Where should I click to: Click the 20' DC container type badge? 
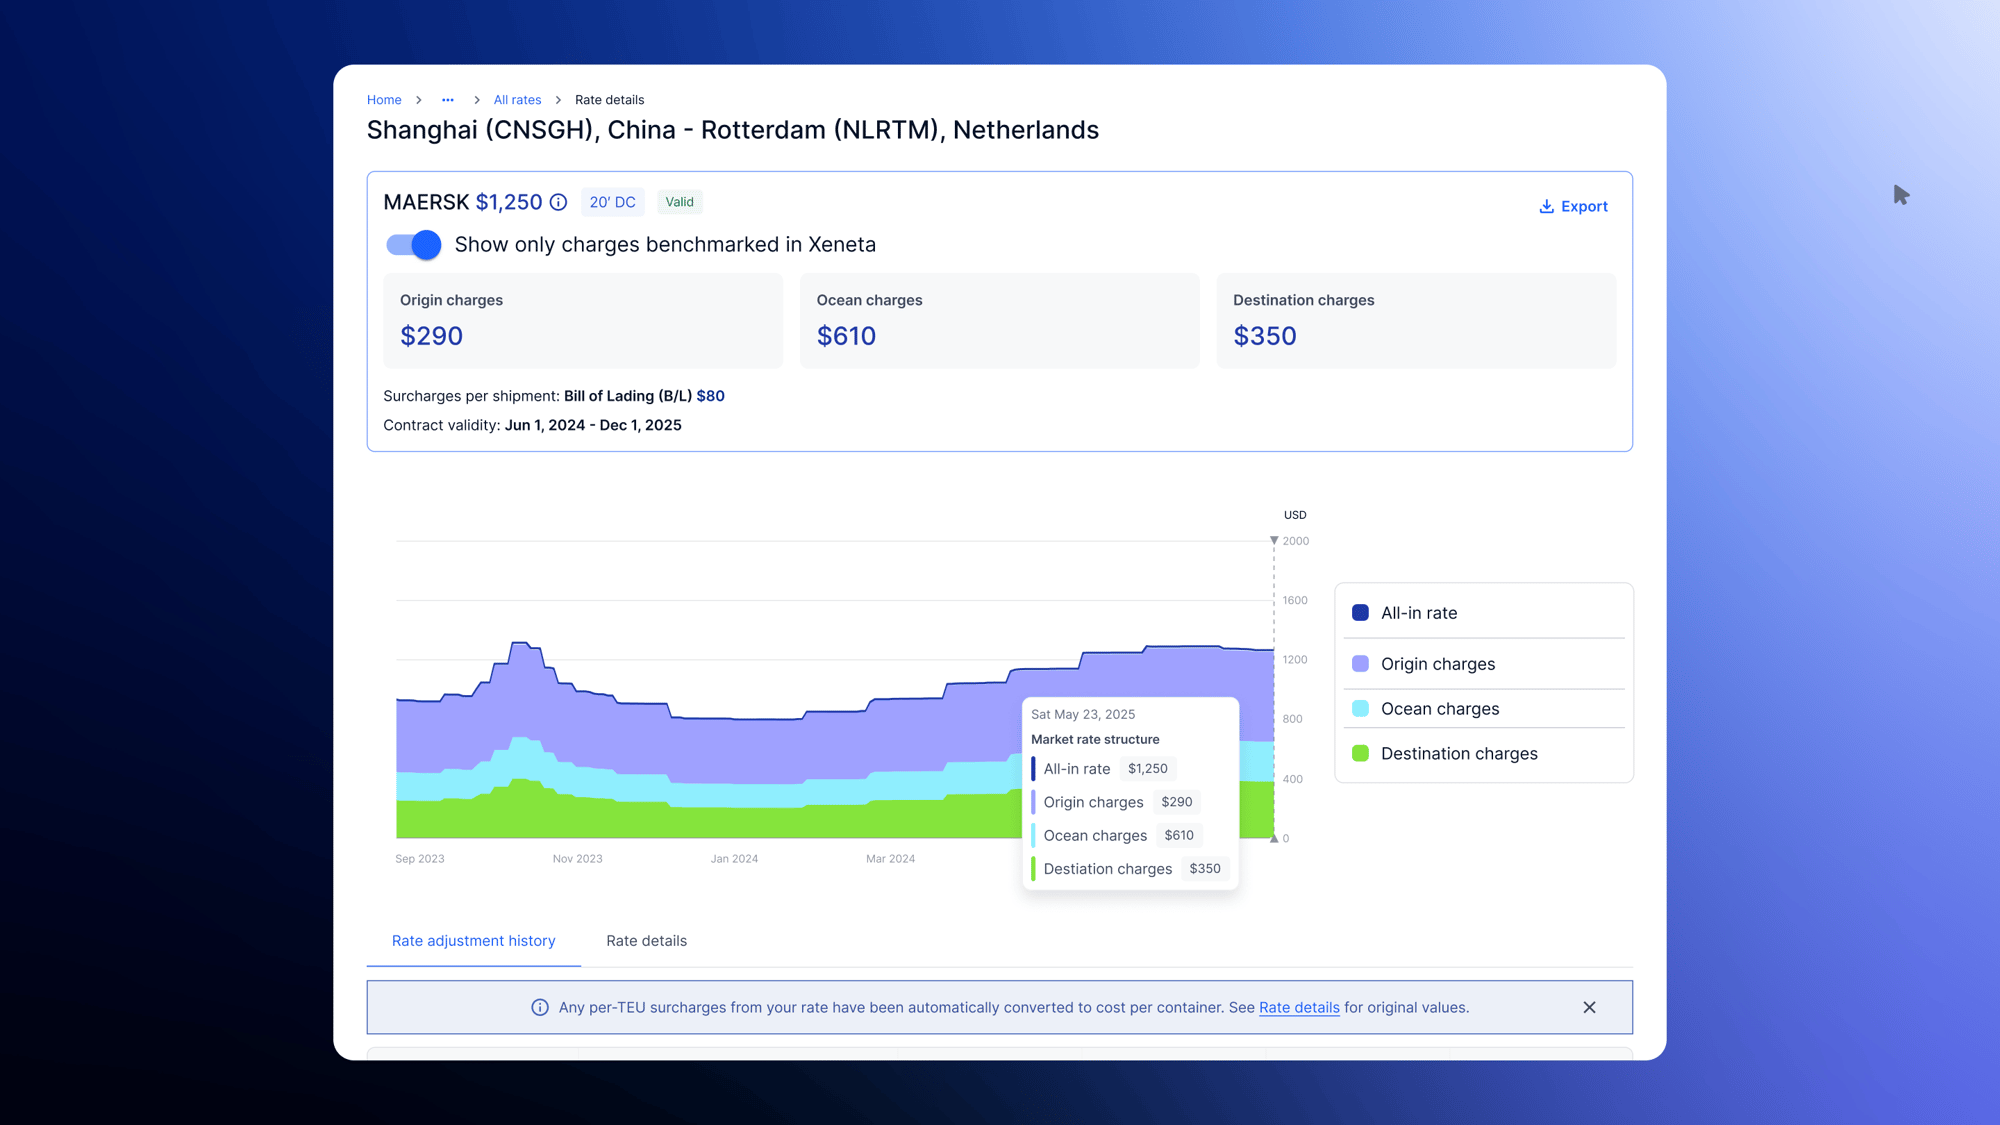(x=612, y=202)
